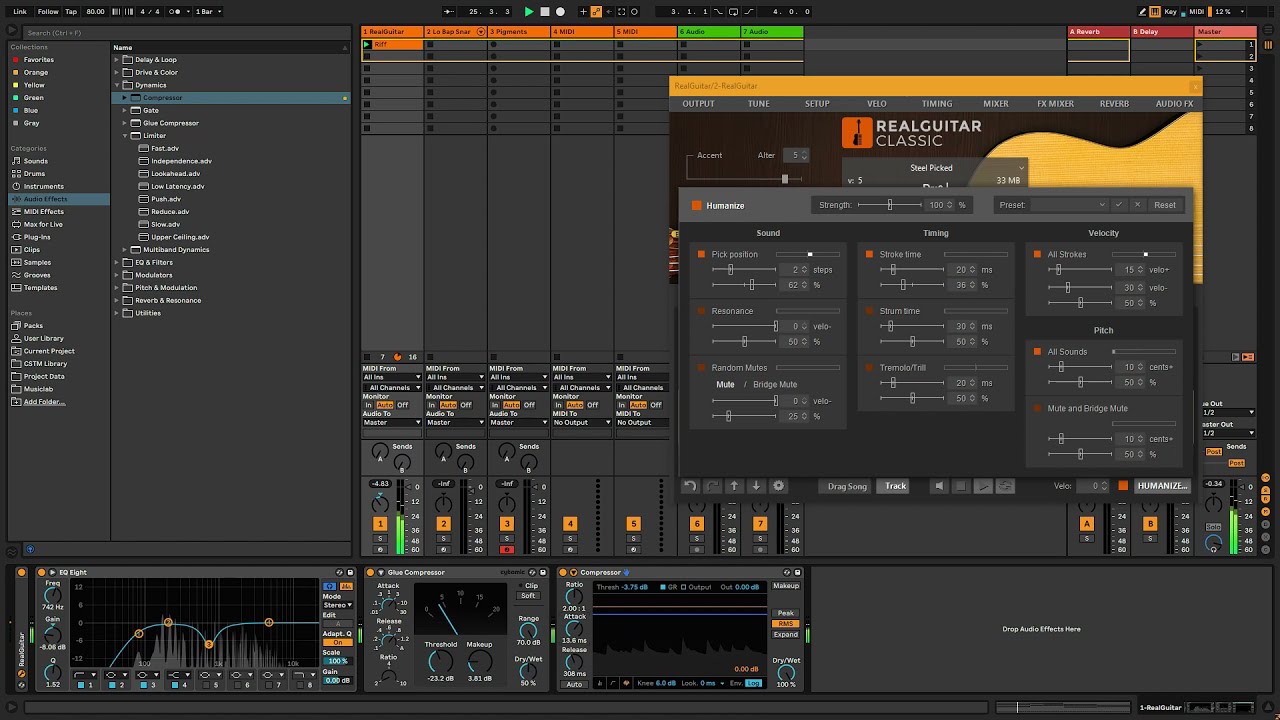The width and height of the screenshot is (1280, 720).
Task: Launch the Riff clip on RealGuitar track
Action: (x=367, y=45)
